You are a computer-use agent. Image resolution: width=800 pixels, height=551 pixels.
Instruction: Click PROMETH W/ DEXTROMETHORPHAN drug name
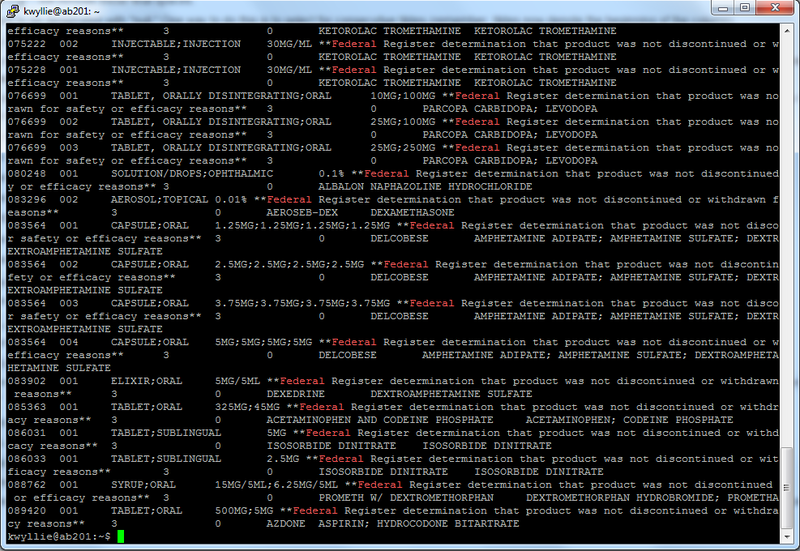point(406,498)
